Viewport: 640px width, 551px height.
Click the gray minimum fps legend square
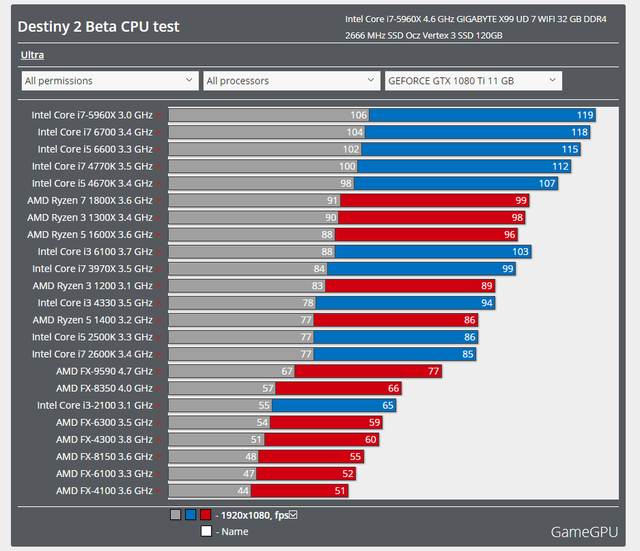pyautogui.click(x=176, y=515)
